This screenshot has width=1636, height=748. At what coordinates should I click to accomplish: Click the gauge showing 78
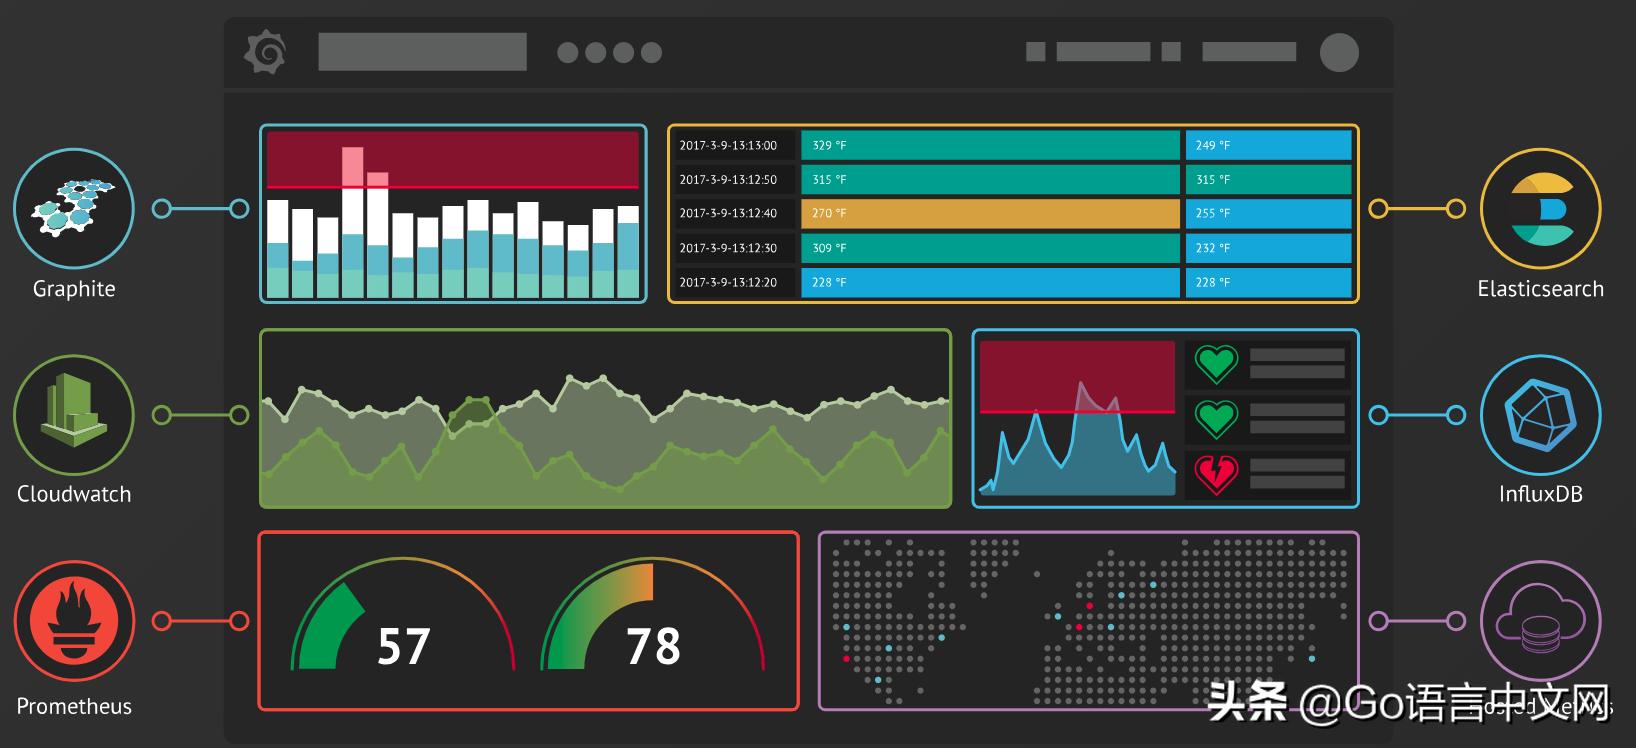click(x=652, y=615)
